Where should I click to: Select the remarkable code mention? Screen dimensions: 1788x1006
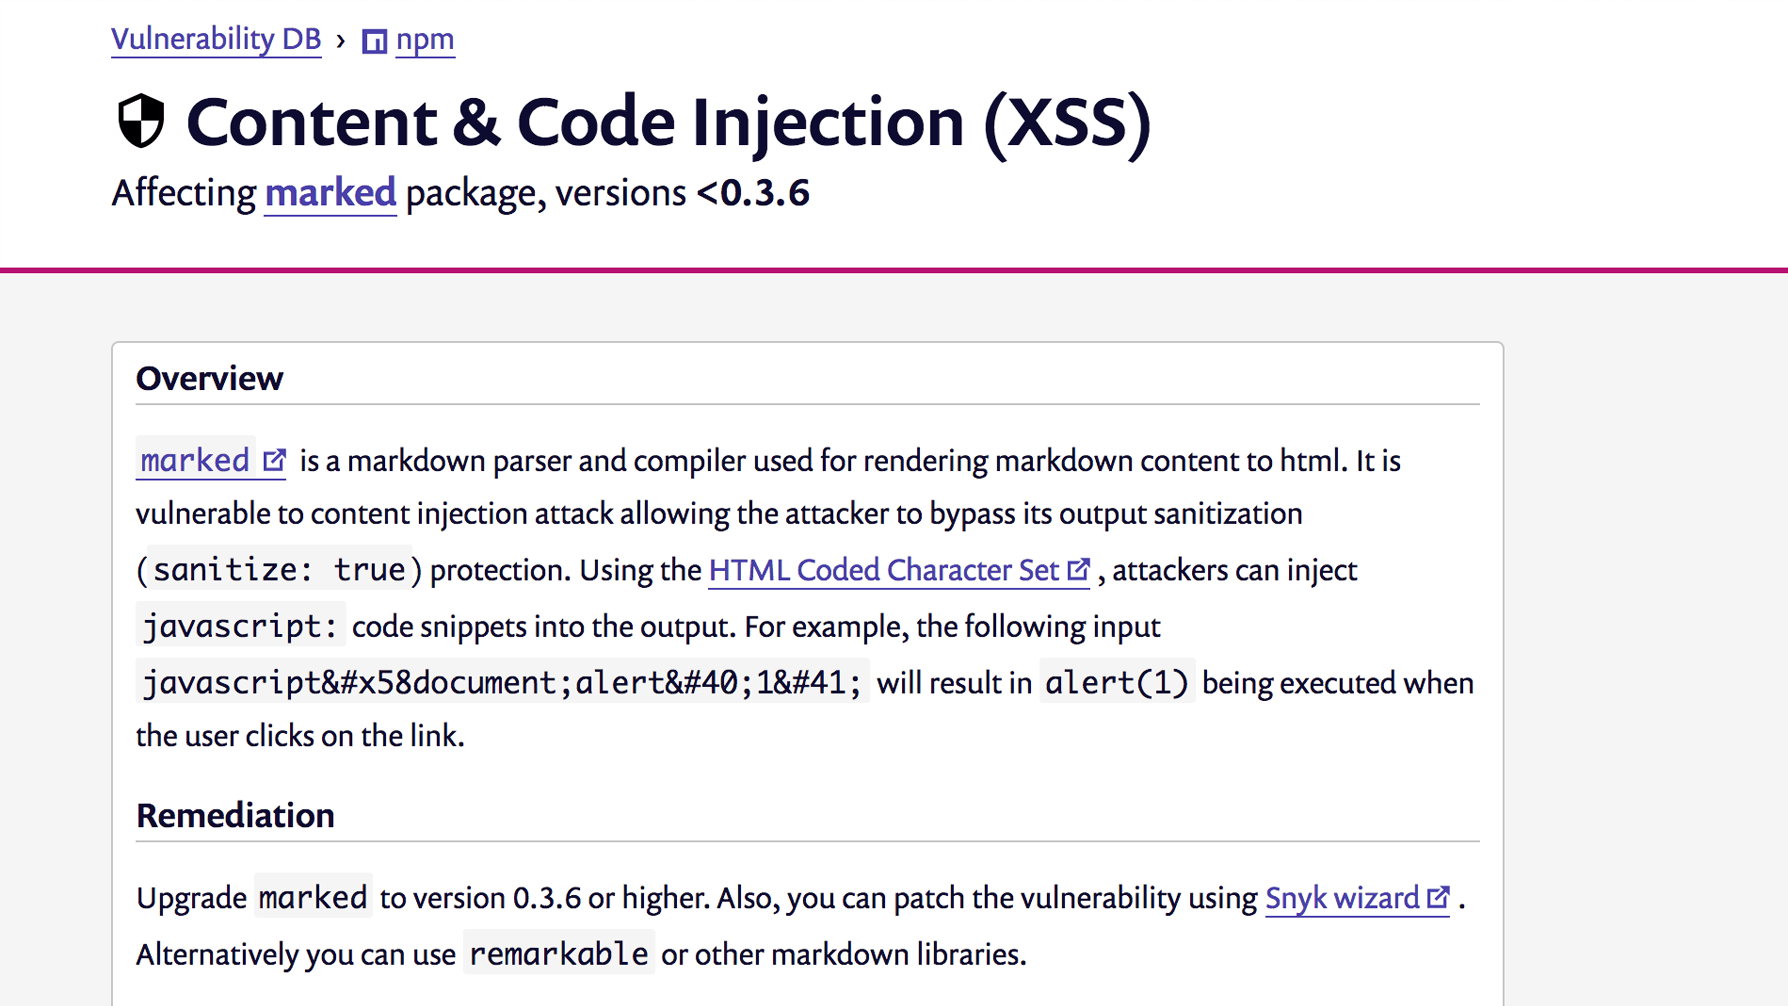557,953
